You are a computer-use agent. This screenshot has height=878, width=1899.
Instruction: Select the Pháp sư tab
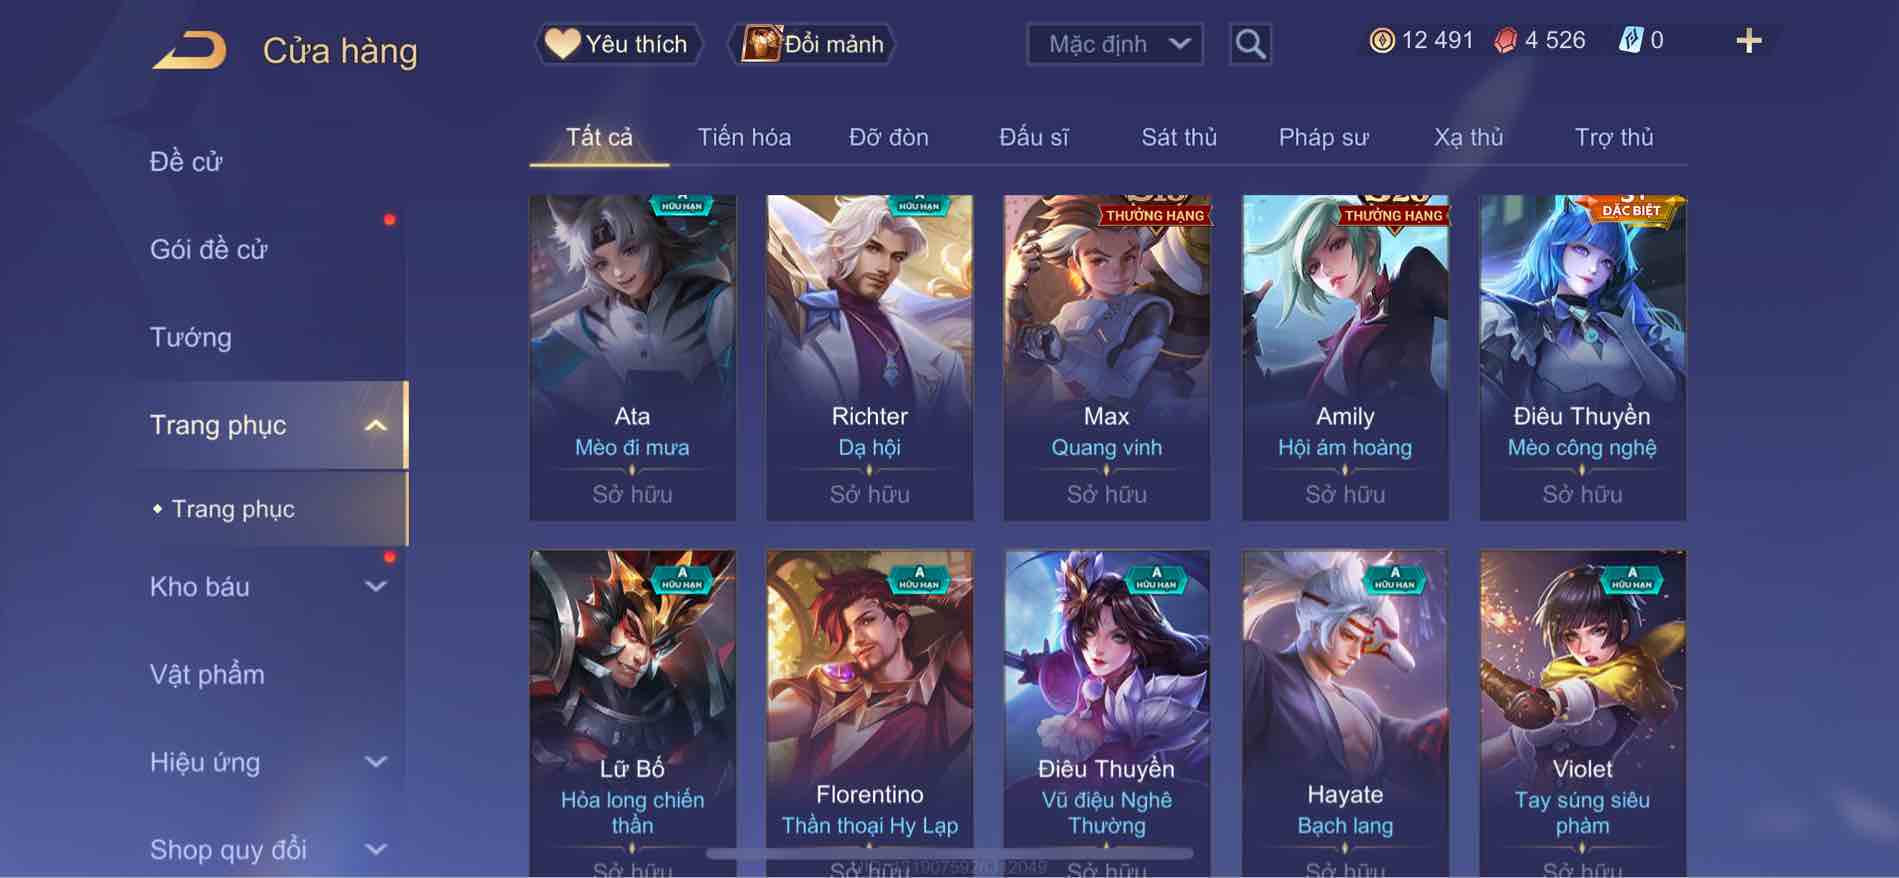click(x=1323, y=137)
